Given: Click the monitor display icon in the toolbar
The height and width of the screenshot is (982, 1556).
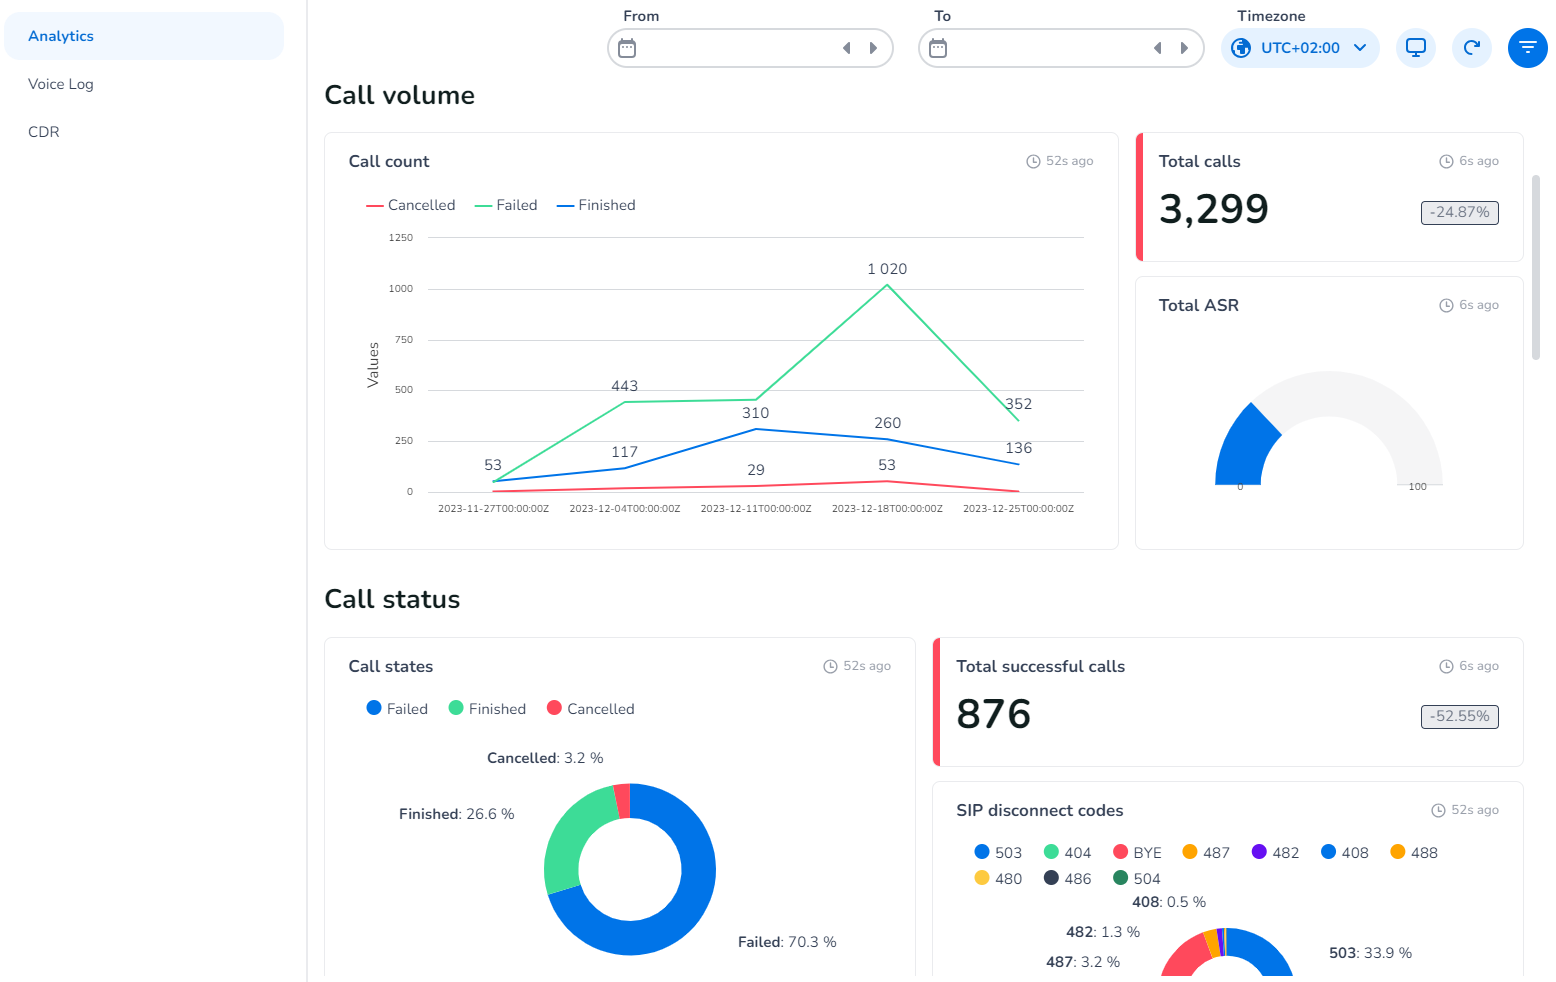Looking at the screenshot, I should pyautogui.click(x=1415, y=47).
